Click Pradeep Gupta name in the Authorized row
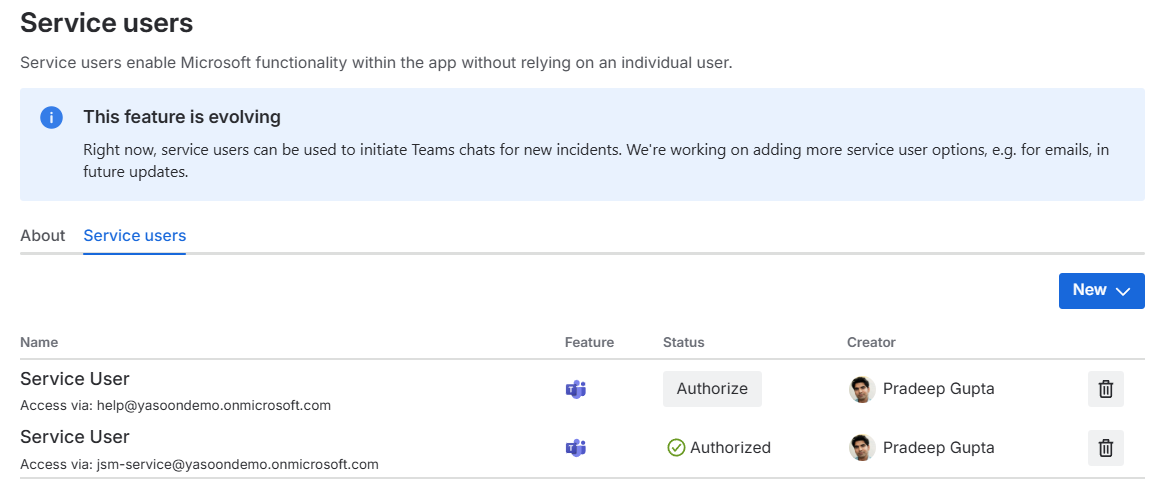 [x=938, y=448]
